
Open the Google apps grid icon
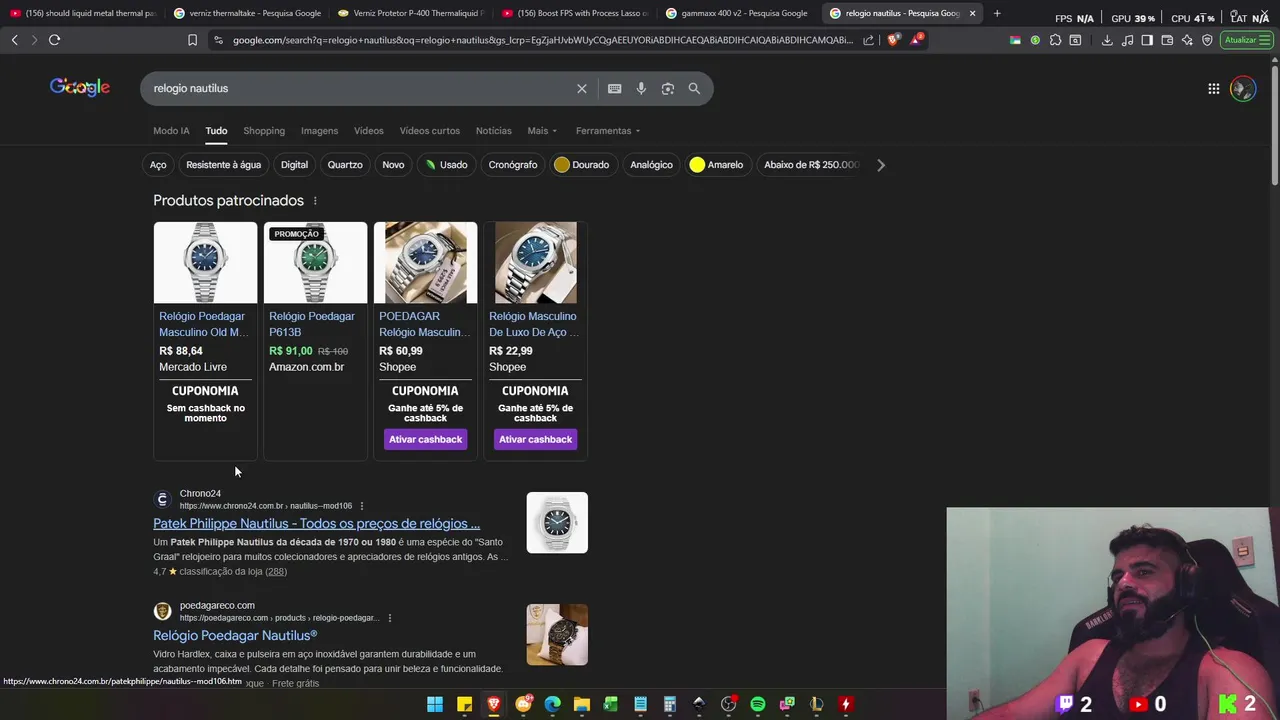[x=1213, y=88]
